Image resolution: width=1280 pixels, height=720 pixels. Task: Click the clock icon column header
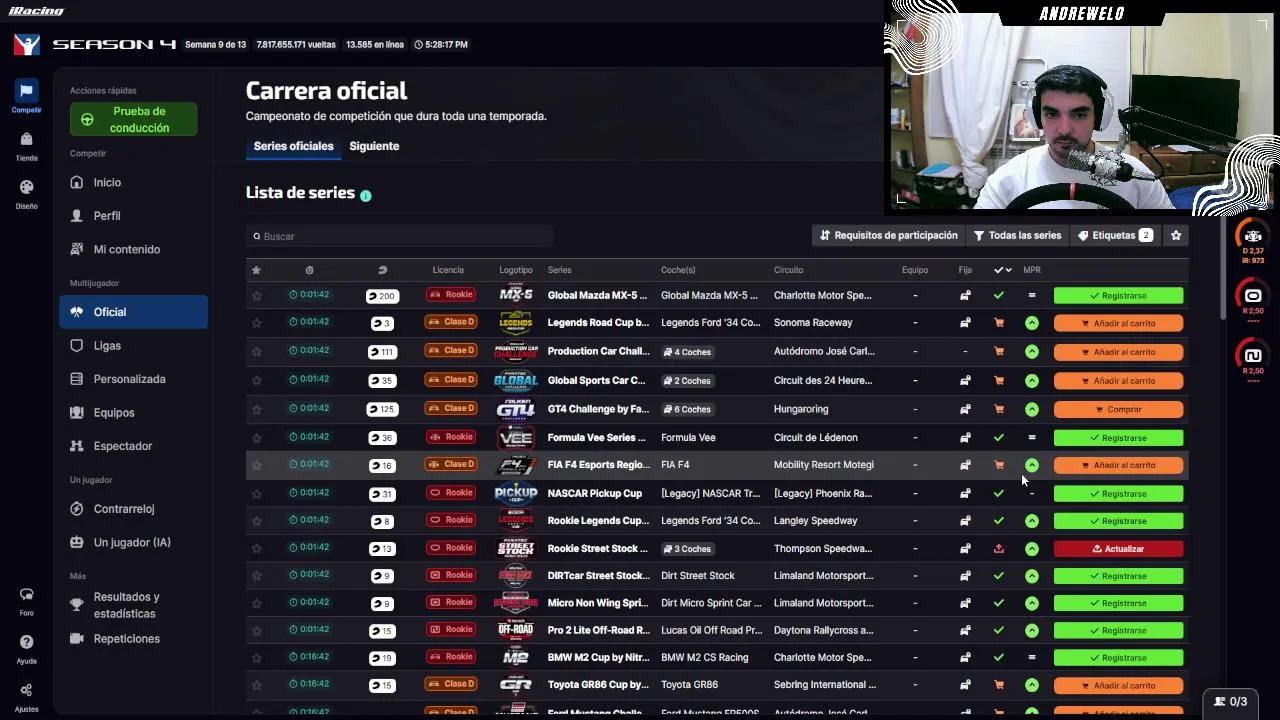click(309, 270)
